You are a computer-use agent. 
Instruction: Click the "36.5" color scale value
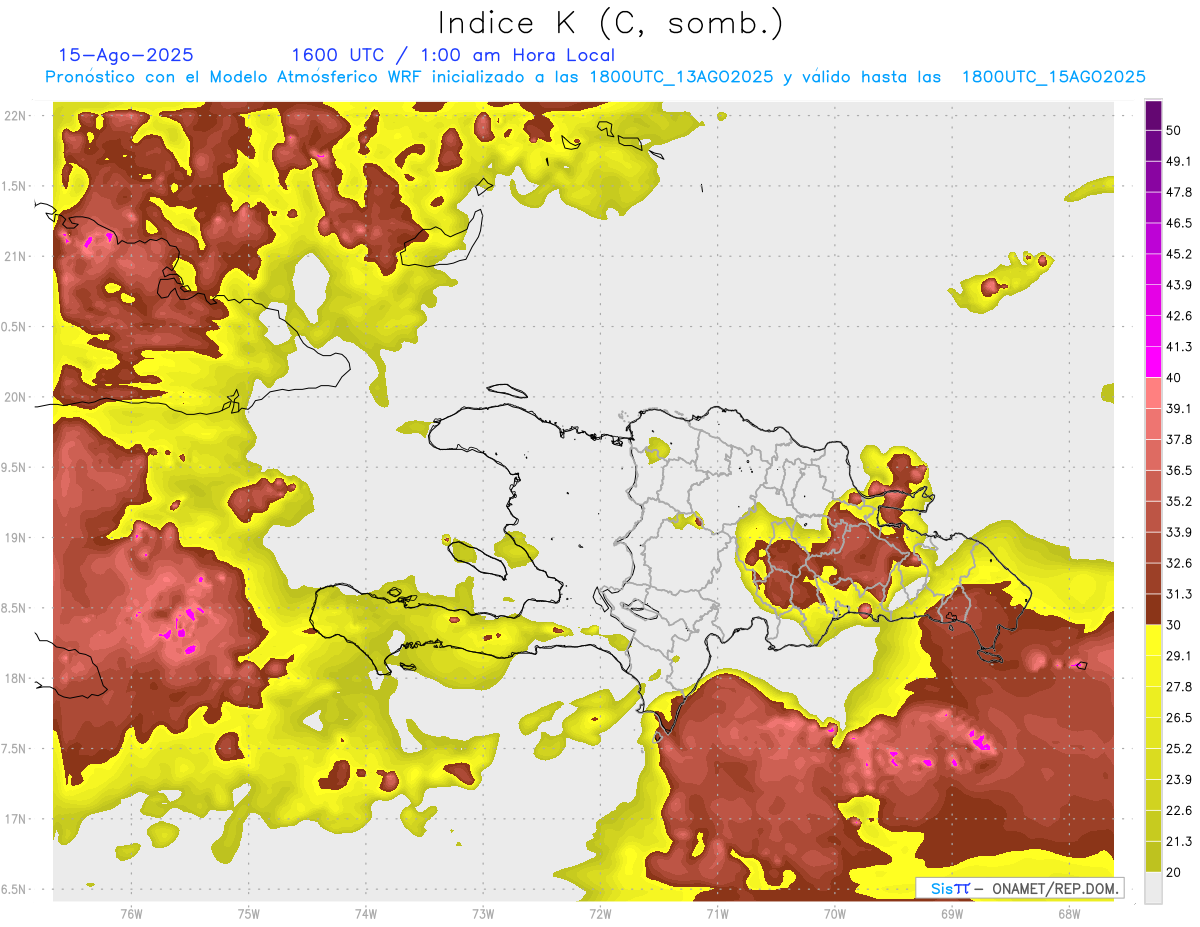(x=1179, y=471)
